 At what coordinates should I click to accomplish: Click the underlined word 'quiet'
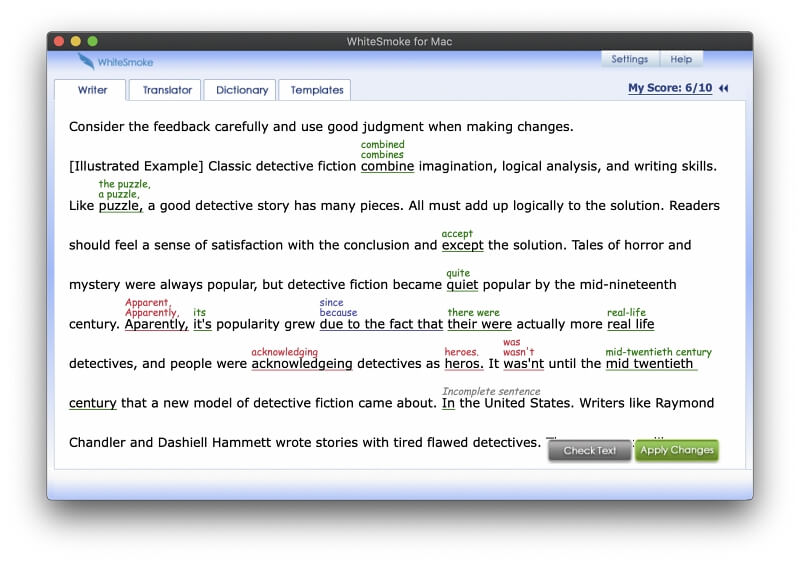click(462, 285)
